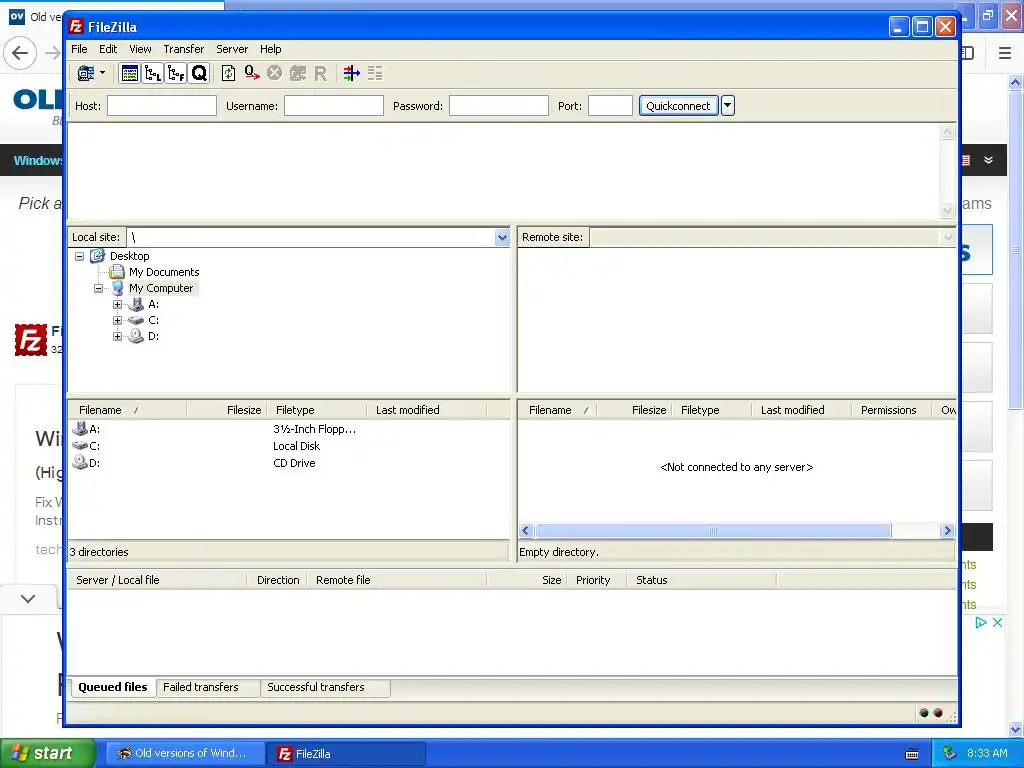Screen dimensions: 1024x768
Task: Collapse the Desktop tree node
Action: (80, 256)
